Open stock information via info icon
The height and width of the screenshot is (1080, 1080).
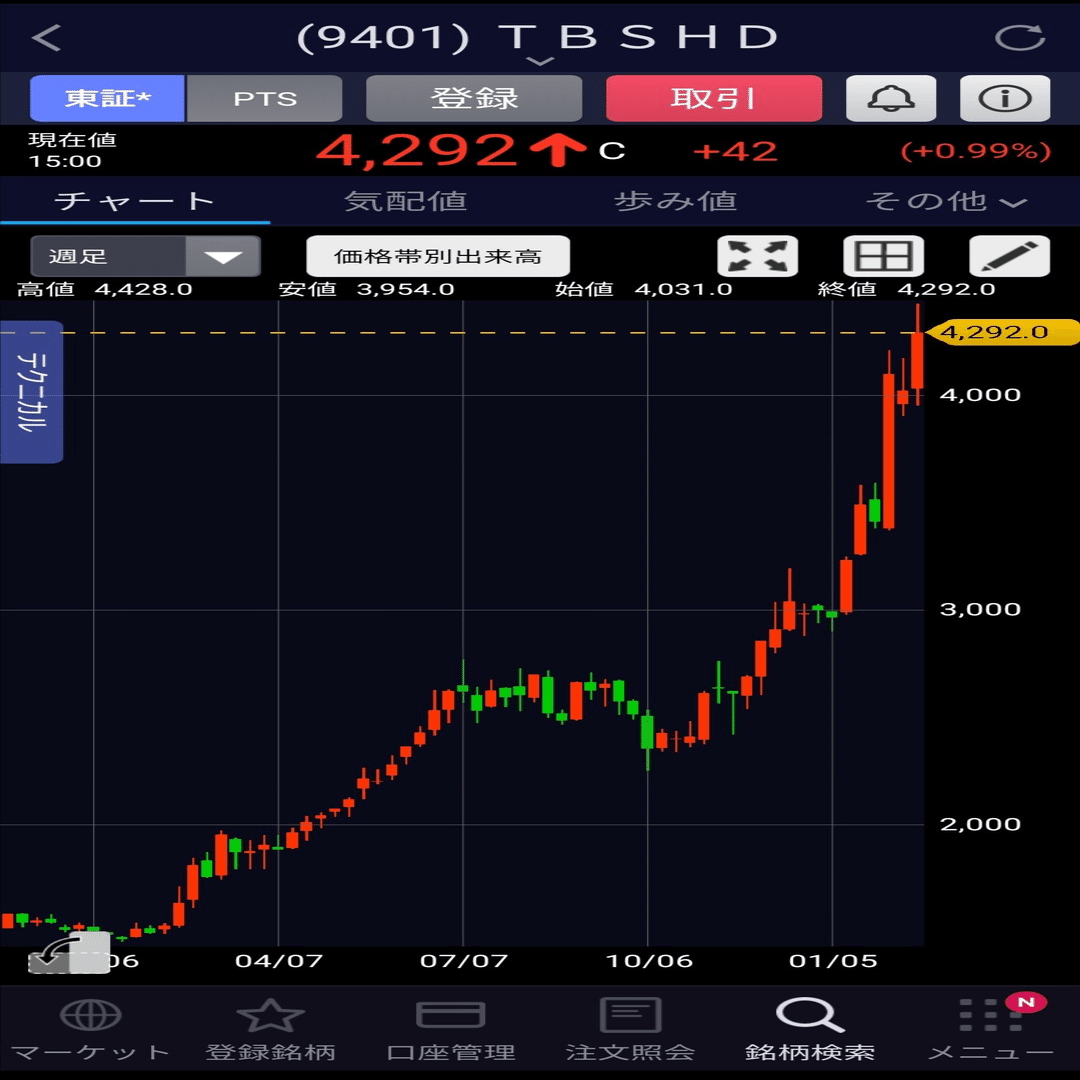(1005, 98)
